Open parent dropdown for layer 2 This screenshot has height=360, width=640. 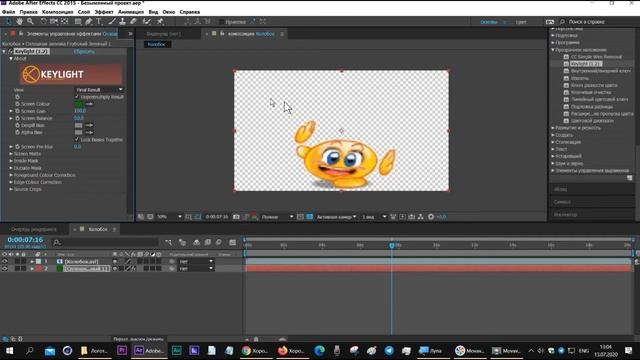pyautogui.click(x=196, y=268)
